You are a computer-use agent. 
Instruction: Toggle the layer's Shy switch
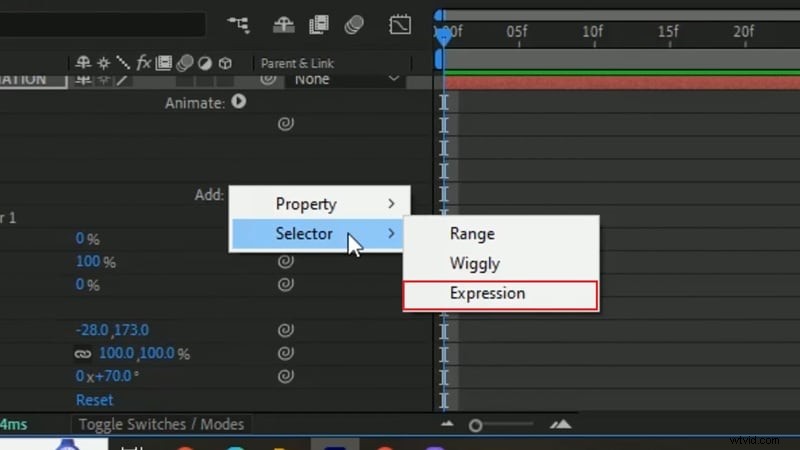(x=83, y=79)
